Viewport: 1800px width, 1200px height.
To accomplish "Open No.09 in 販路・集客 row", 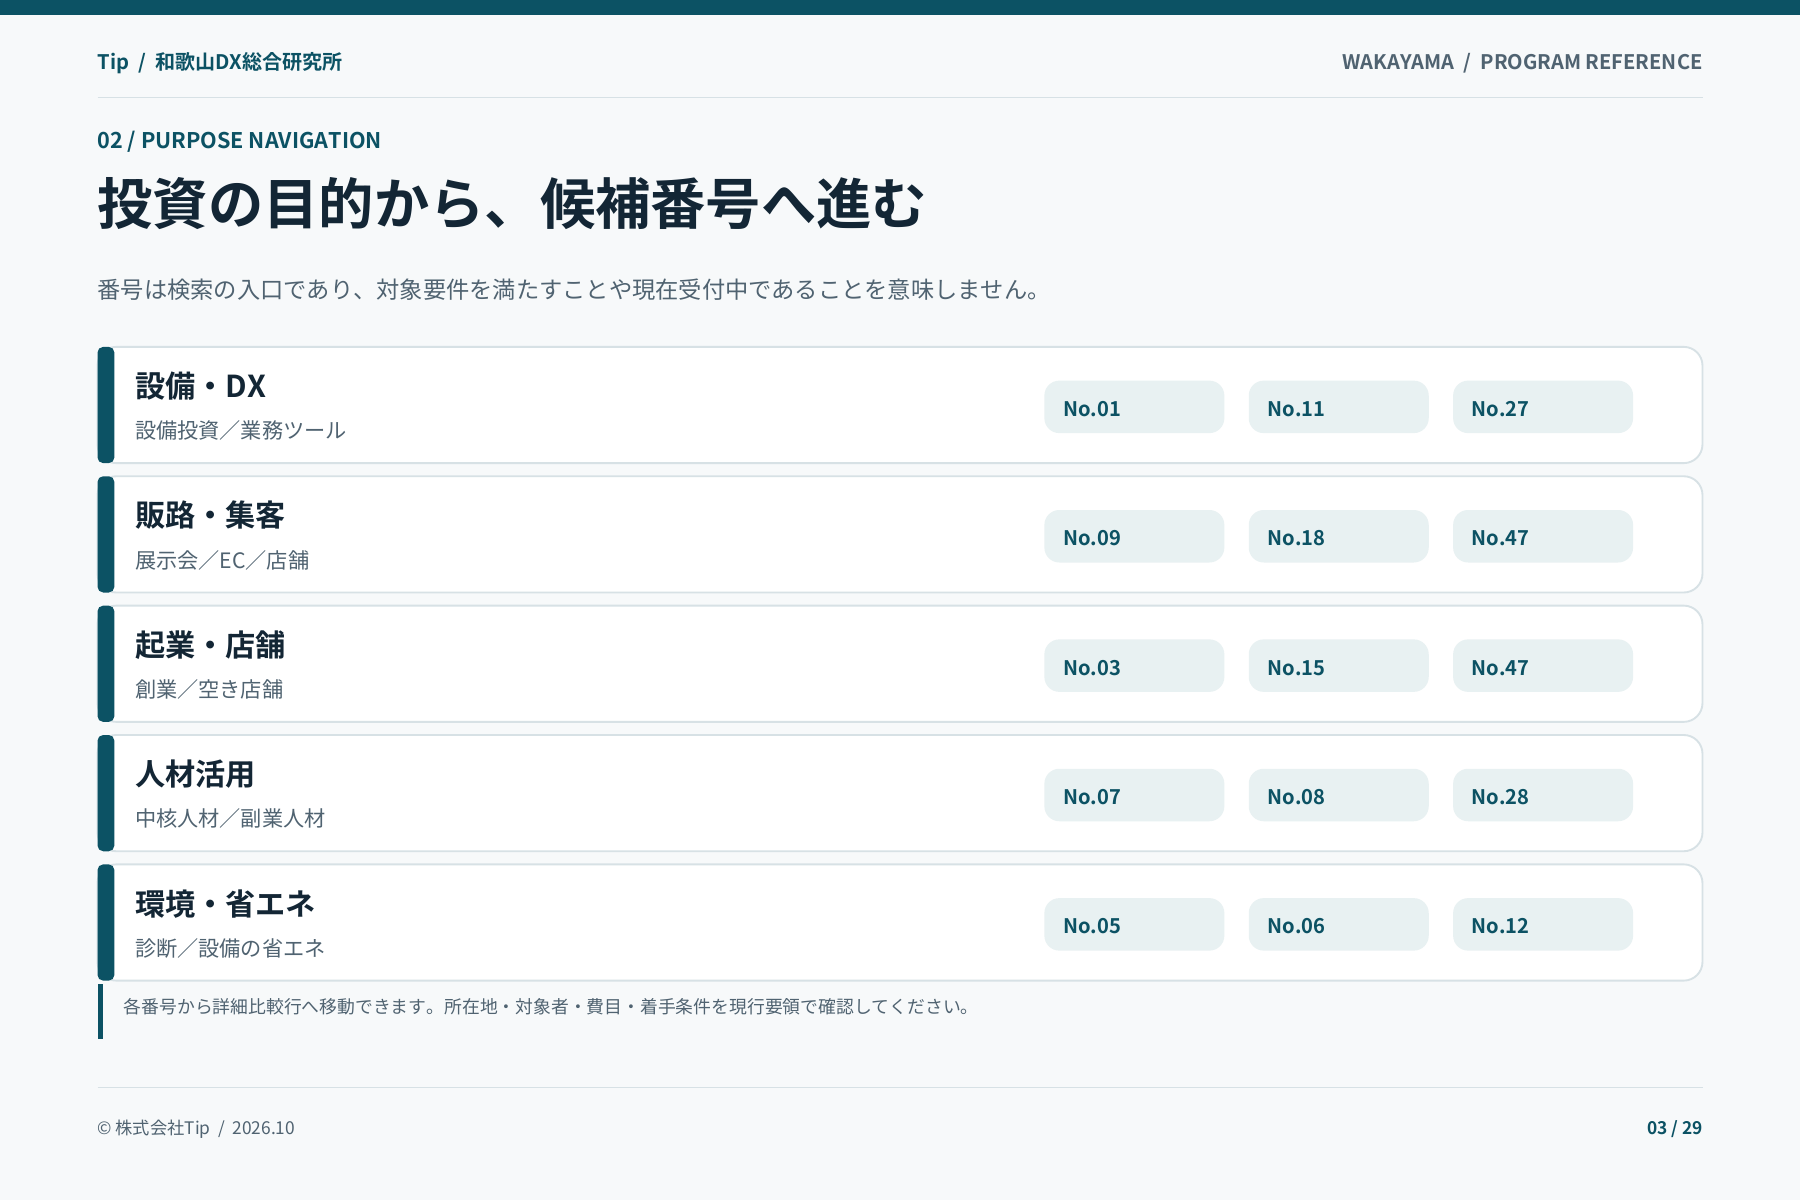I will [x=1134, y=536].
